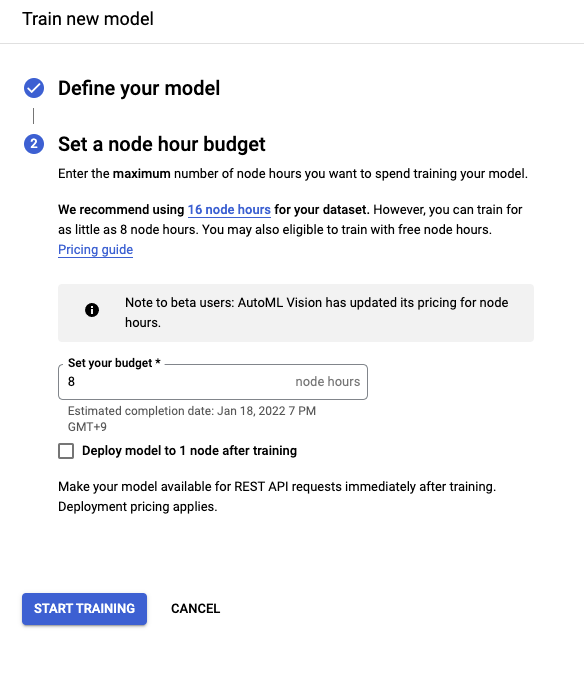
Task: Click the Deploy model to 1 node label
Action: coord(189,451)
